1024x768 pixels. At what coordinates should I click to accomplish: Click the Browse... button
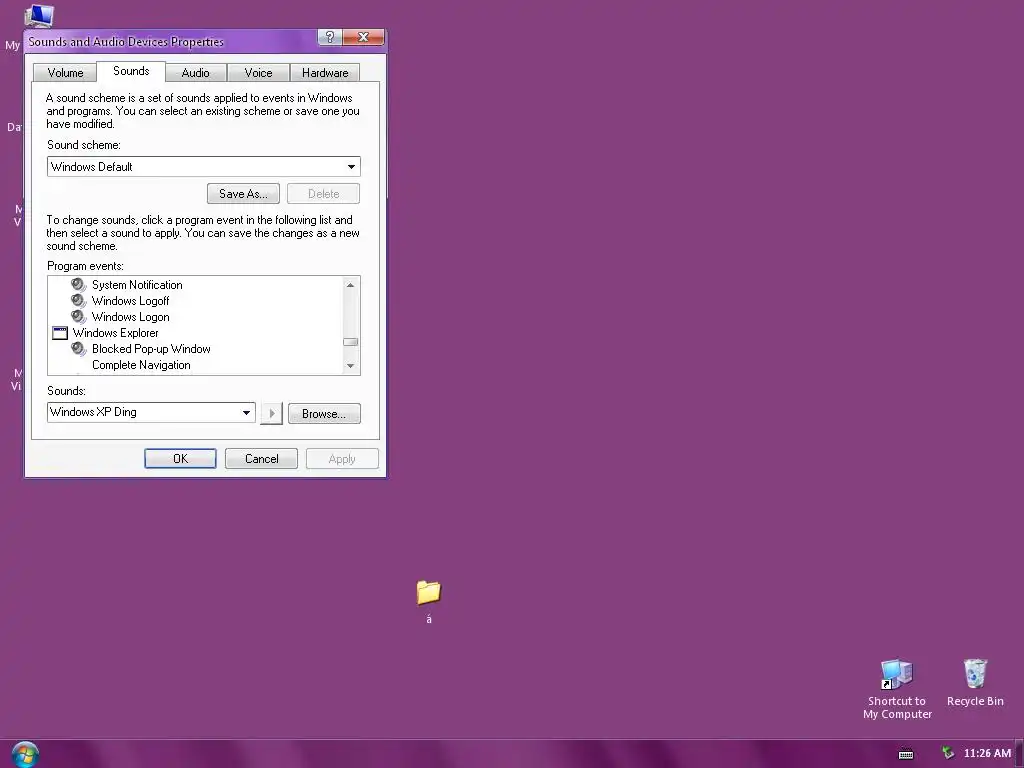tap(324, 413)
